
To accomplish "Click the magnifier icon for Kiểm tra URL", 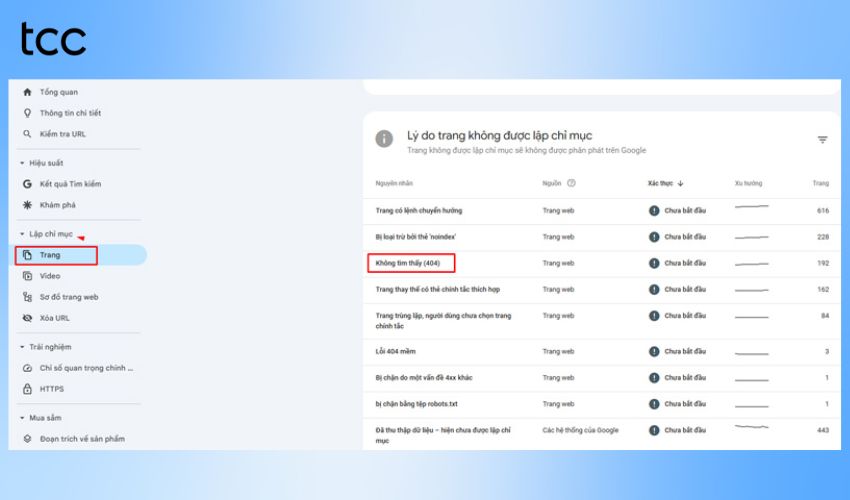I will 27,134.
